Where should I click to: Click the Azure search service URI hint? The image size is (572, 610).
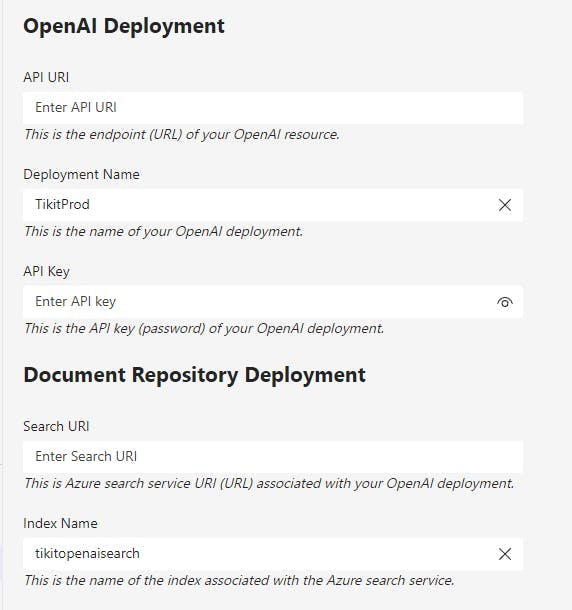click(x=269, y=484)
